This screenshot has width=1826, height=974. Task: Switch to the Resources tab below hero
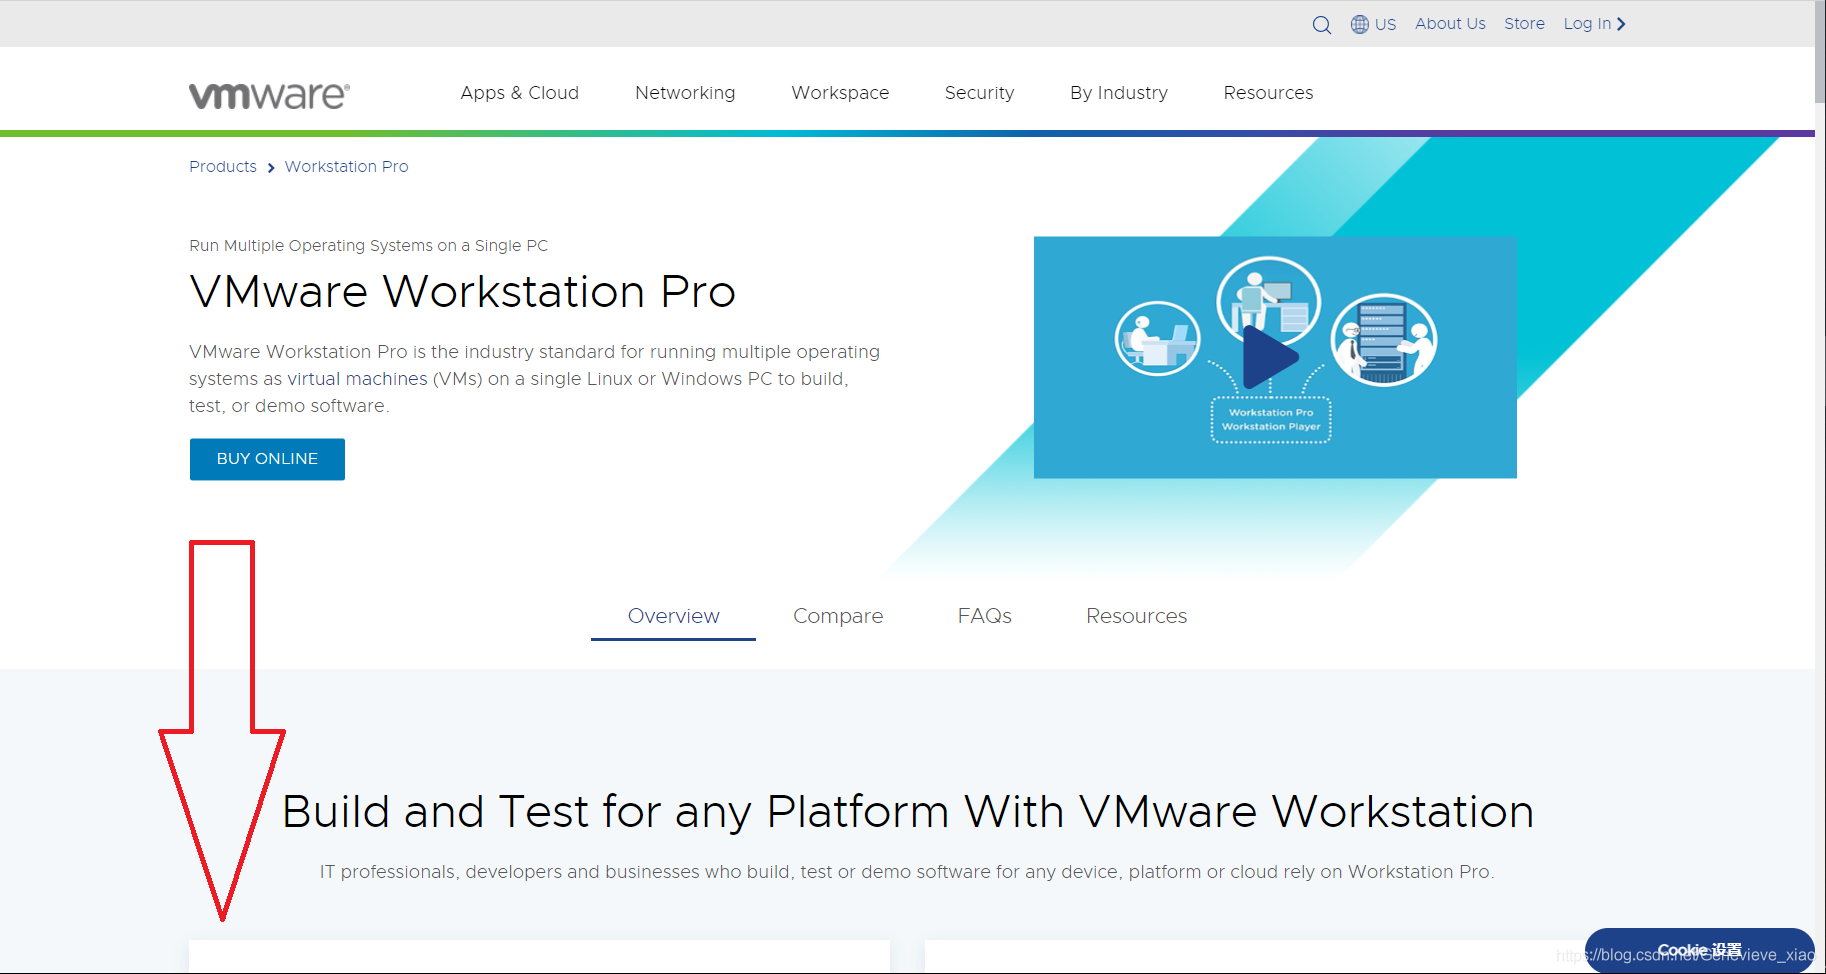coord(1136,616)
